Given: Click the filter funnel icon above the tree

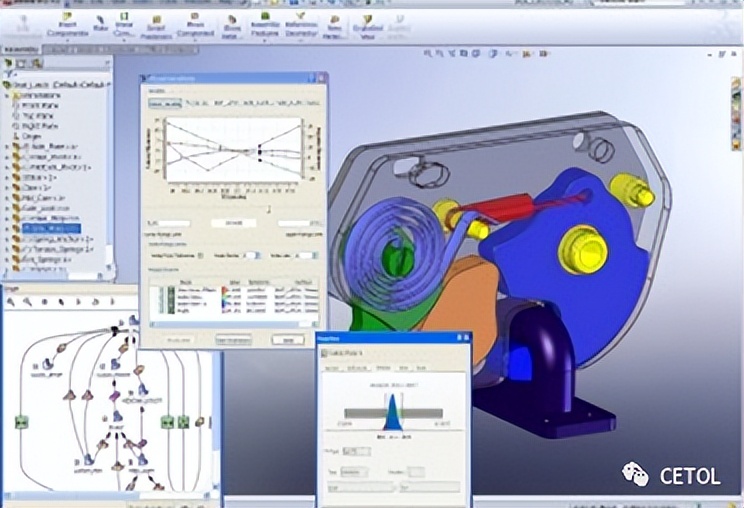Looking at the screenshot, I should point(9,74).
